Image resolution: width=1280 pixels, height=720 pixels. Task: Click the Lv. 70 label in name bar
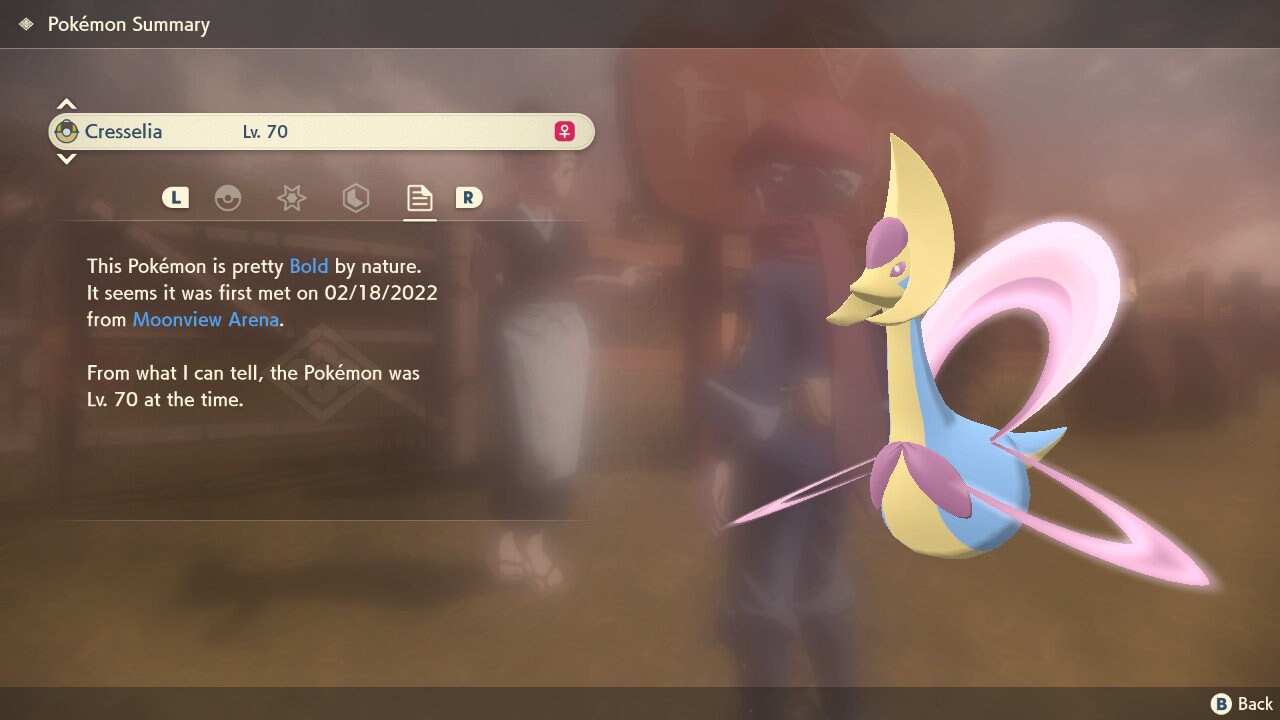tap(265, 131)
